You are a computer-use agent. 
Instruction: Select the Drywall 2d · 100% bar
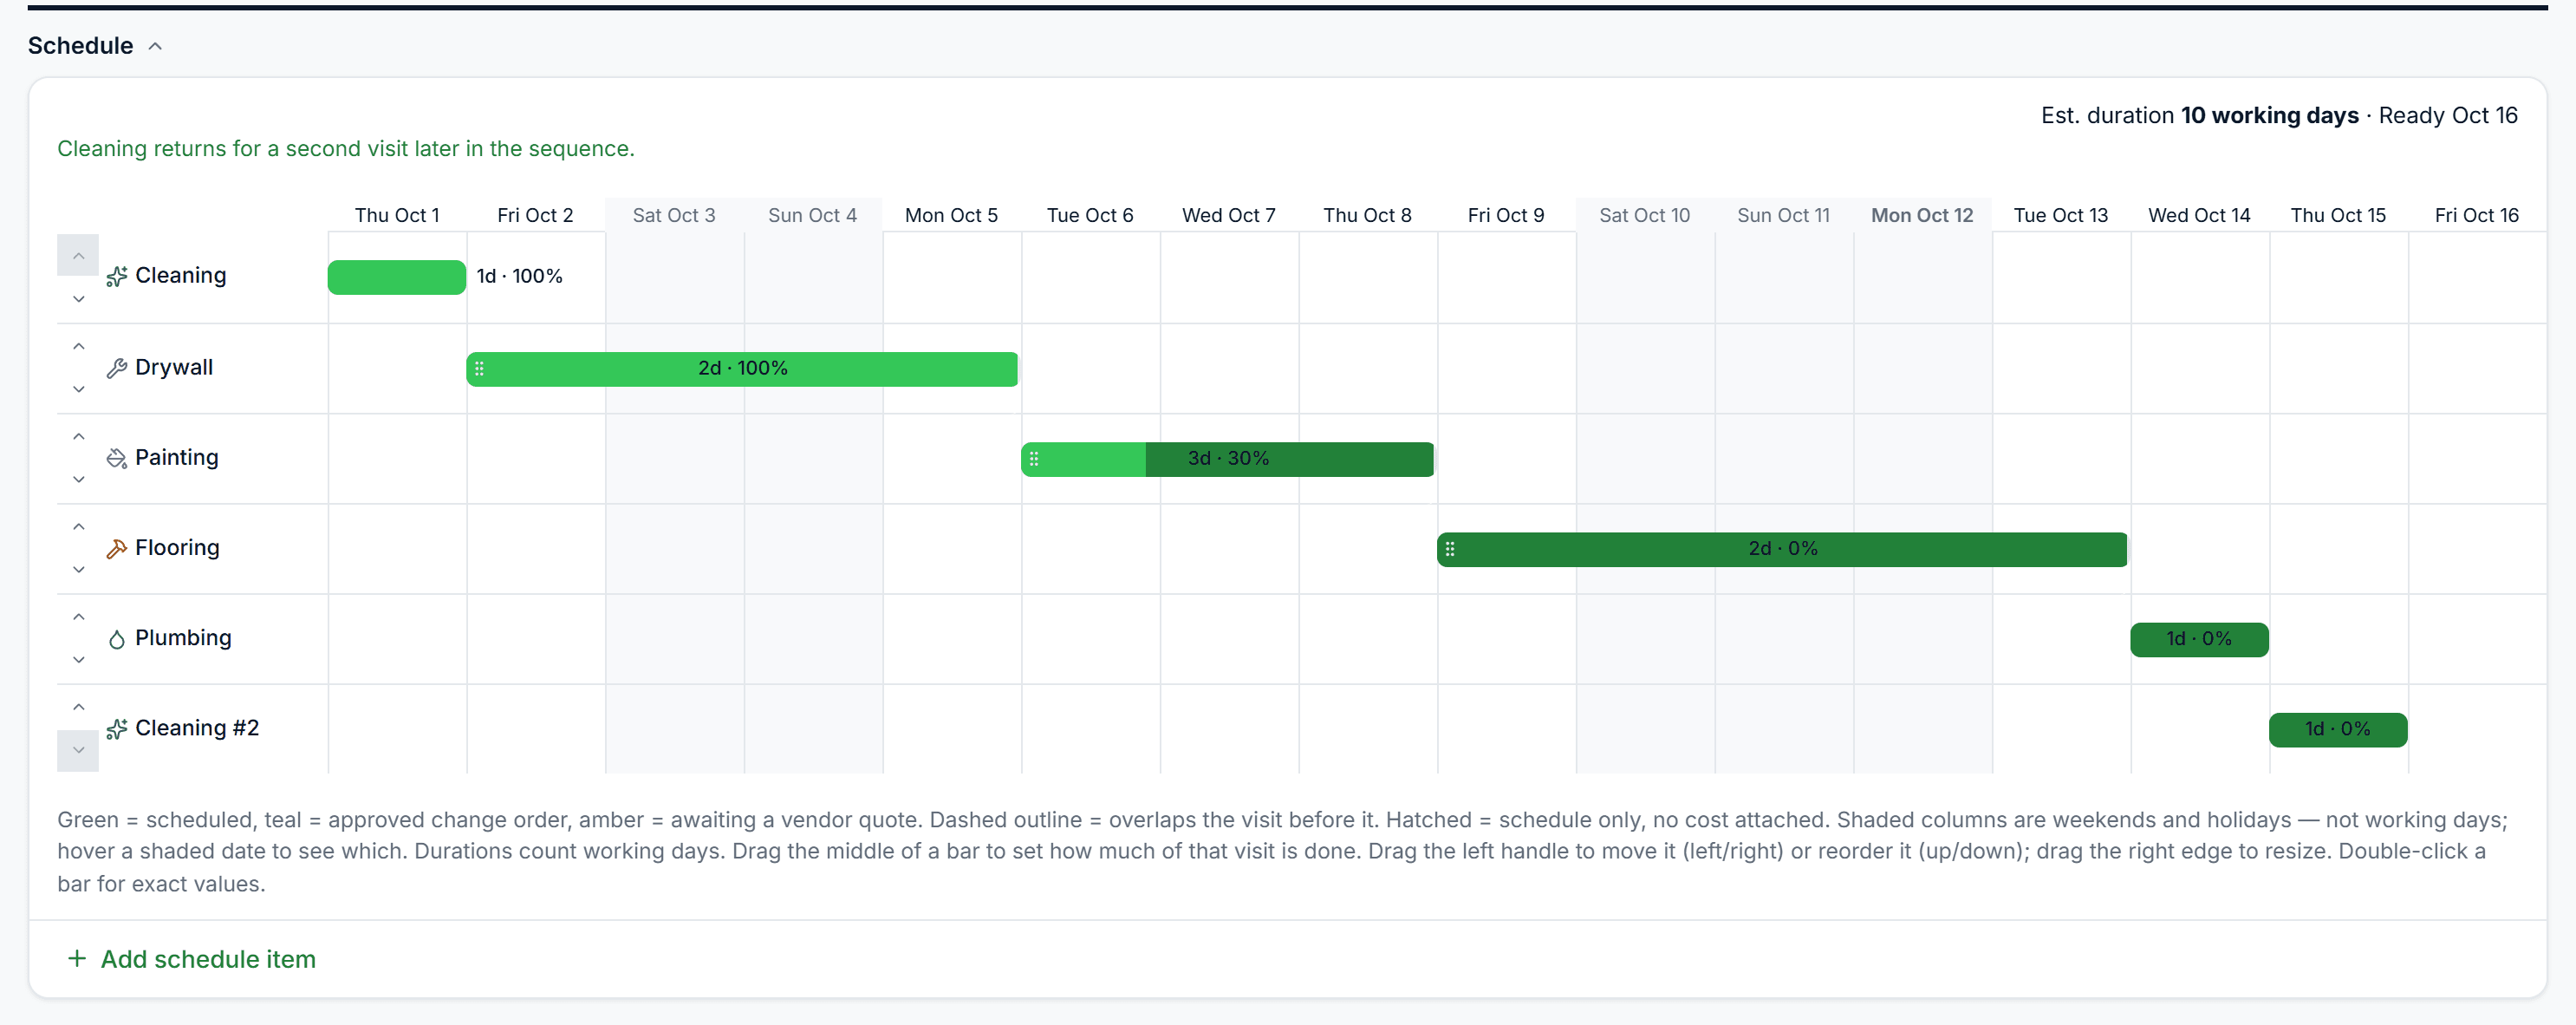(x=742, y=369)
